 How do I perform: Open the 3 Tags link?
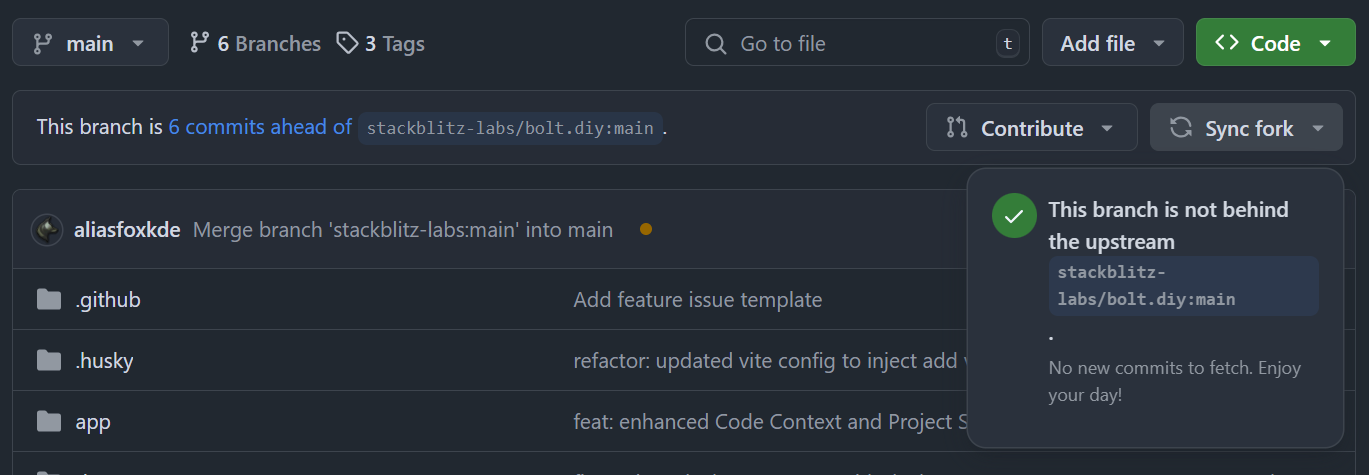click(x=380, y=44)
